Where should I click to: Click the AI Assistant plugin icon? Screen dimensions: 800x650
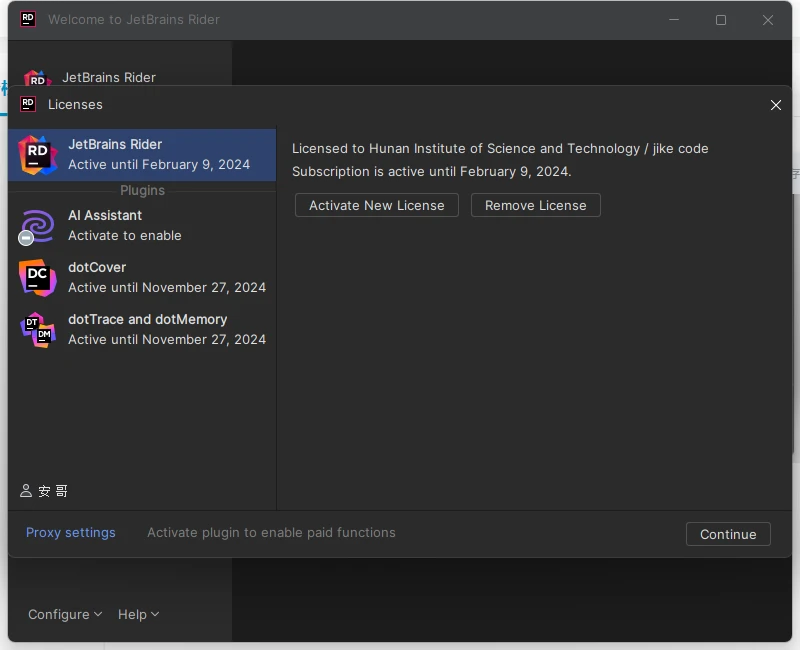38,226
